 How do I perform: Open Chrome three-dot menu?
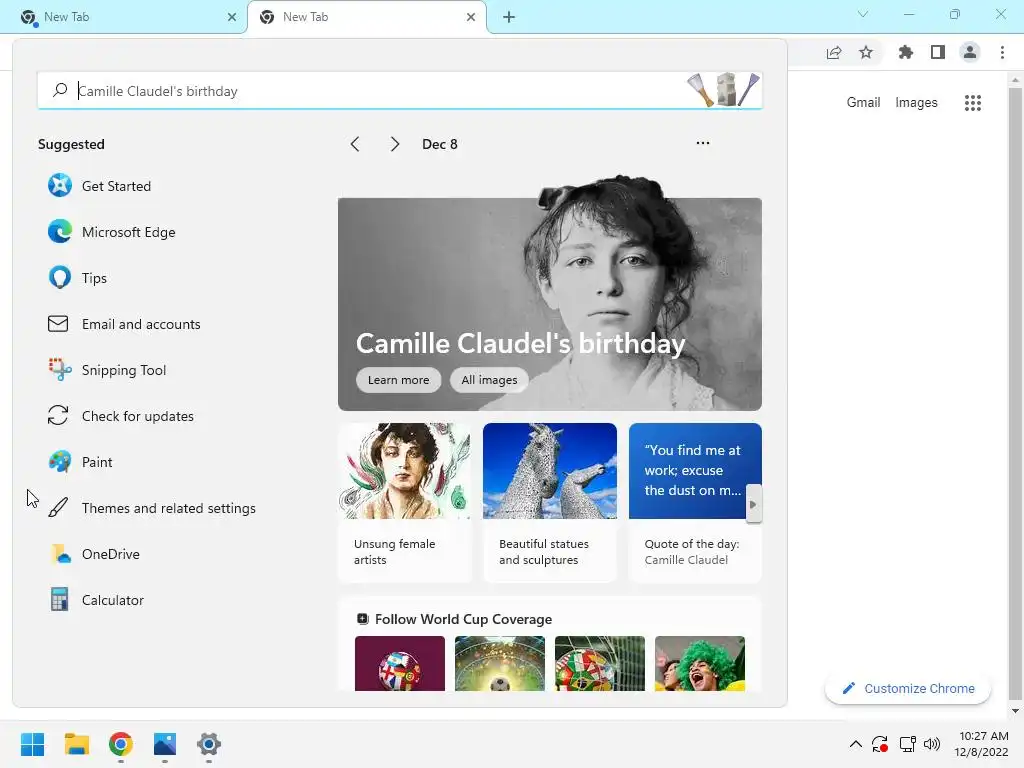1002,52
